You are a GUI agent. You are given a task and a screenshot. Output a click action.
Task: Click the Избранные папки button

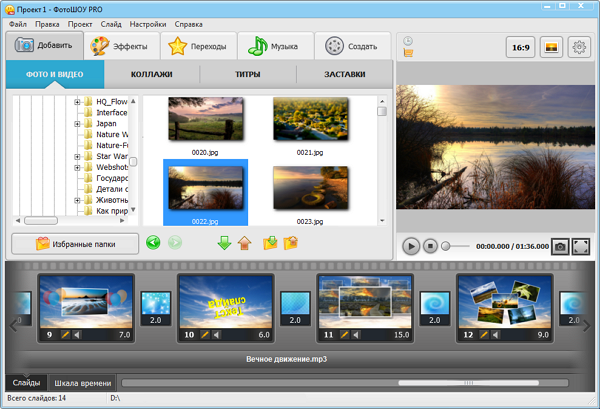pyautogui.click(x=74, y=243)
